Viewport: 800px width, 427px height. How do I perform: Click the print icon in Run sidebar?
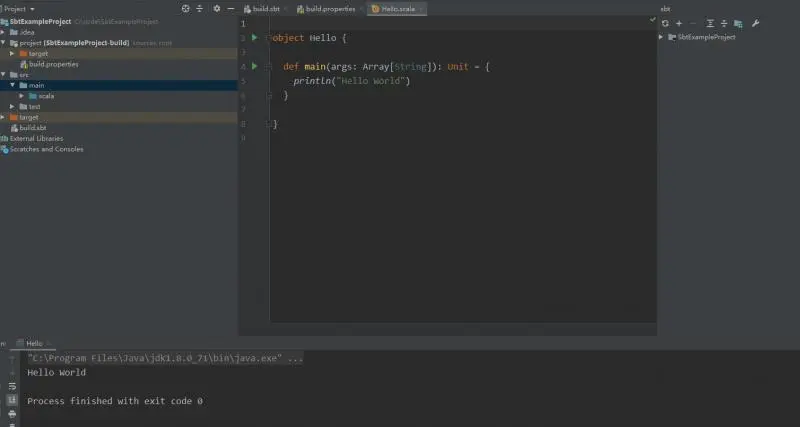point(12,414)
